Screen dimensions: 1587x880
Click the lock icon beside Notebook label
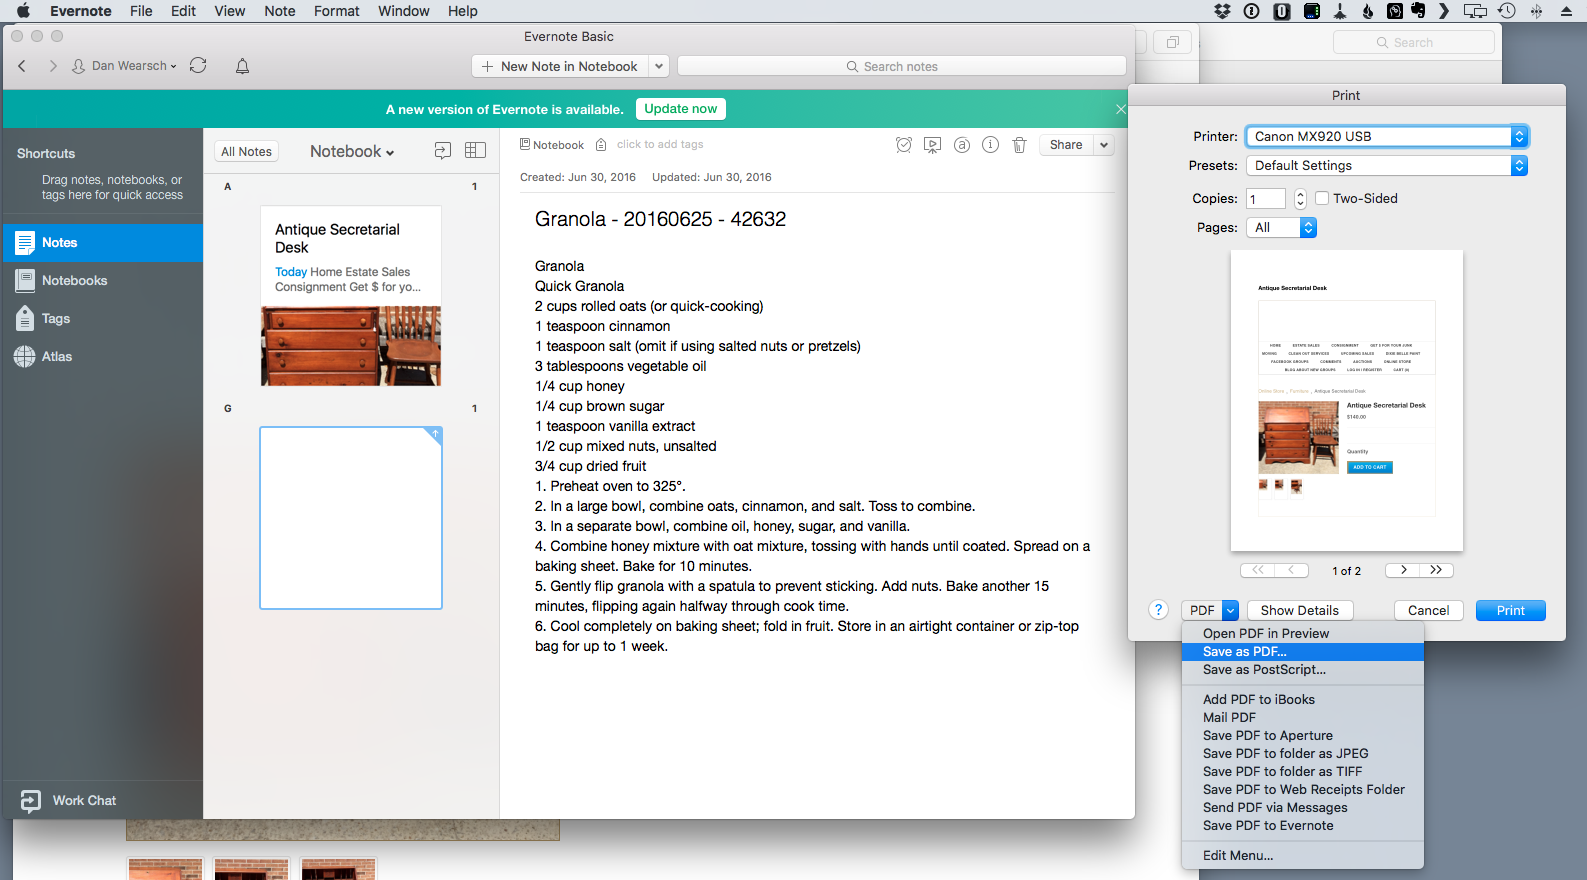tap(601, 145)
